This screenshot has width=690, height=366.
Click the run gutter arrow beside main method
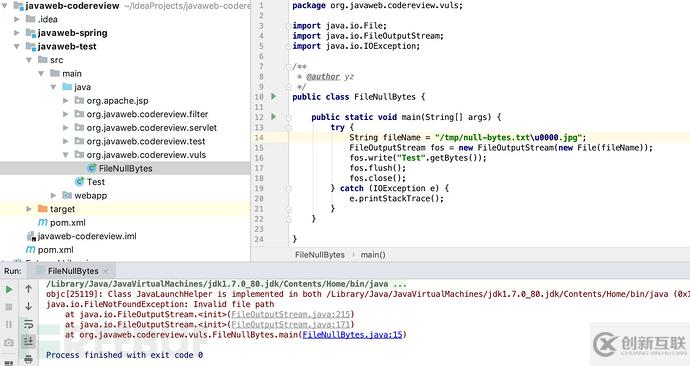(x=274, y=117)
